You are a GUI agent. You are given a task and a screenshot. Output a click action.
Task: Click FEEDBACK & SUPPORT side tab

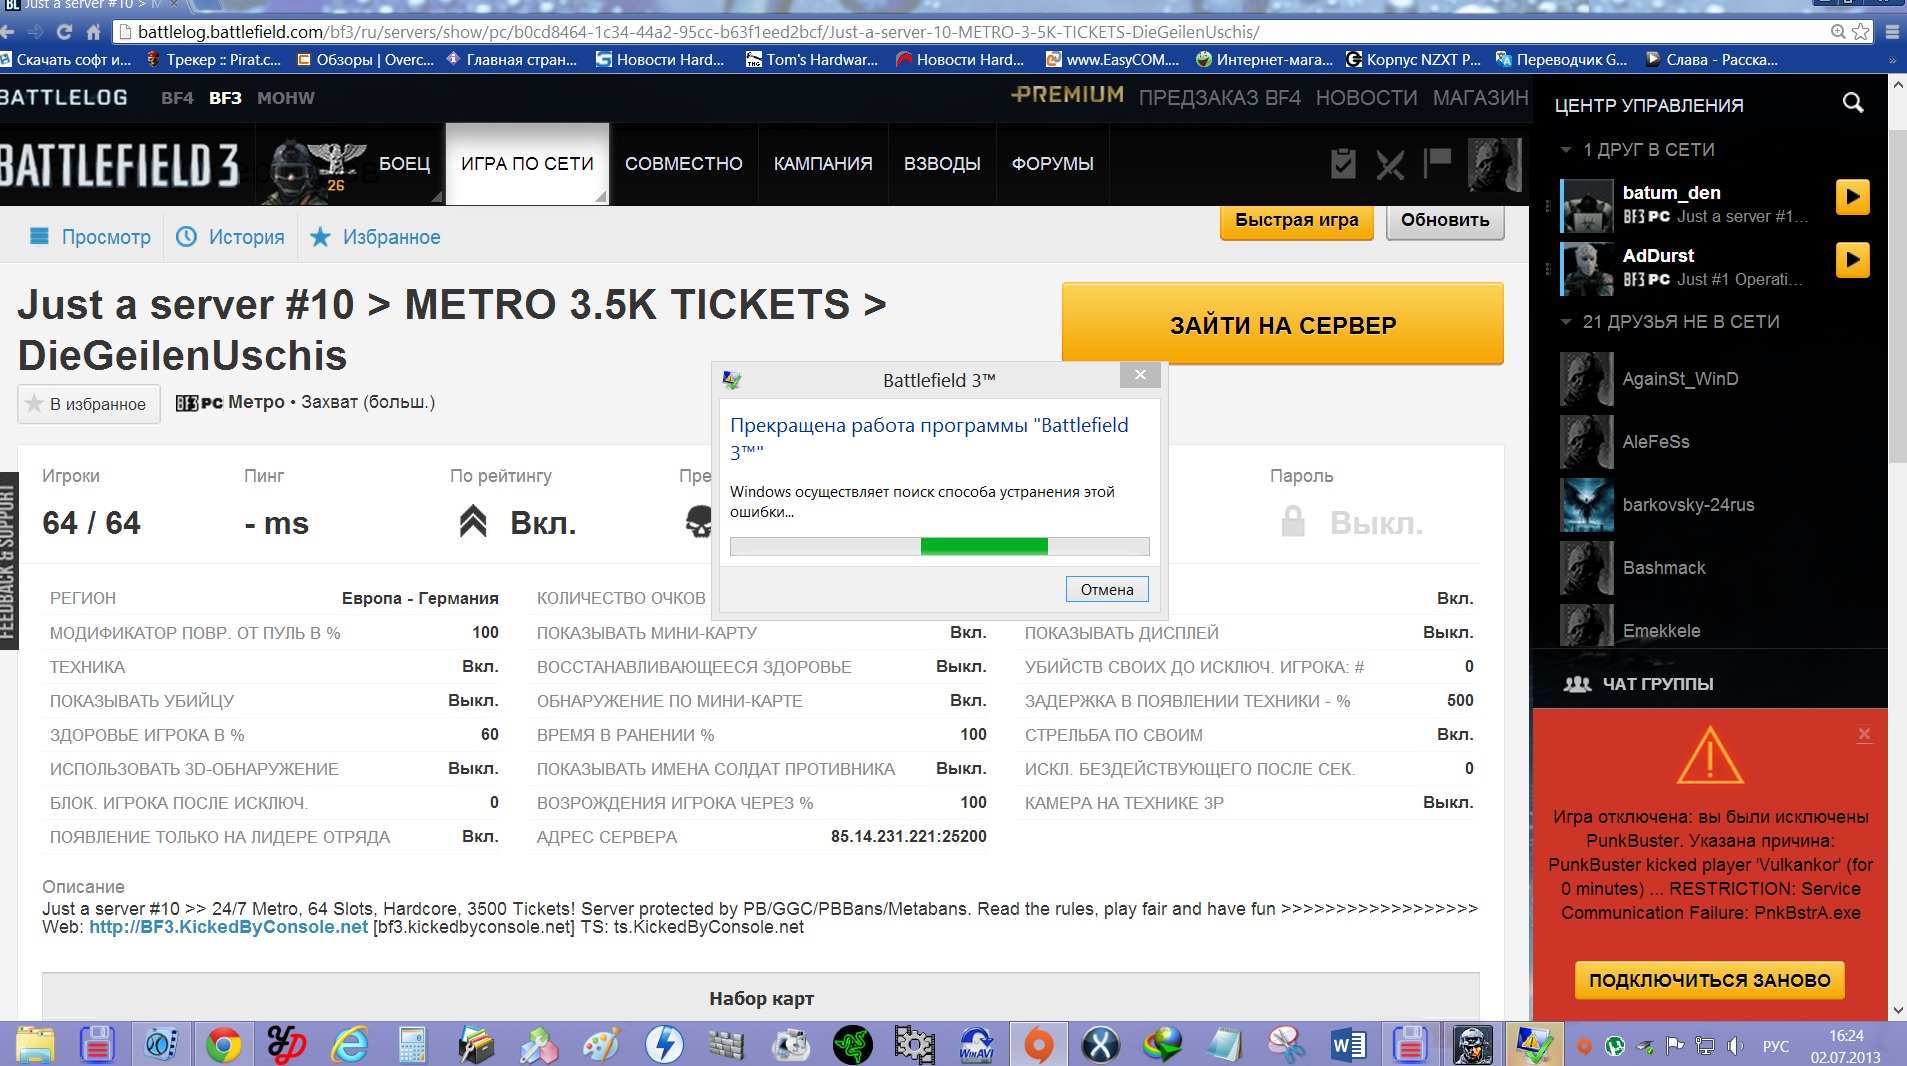(x=9, y=560)
